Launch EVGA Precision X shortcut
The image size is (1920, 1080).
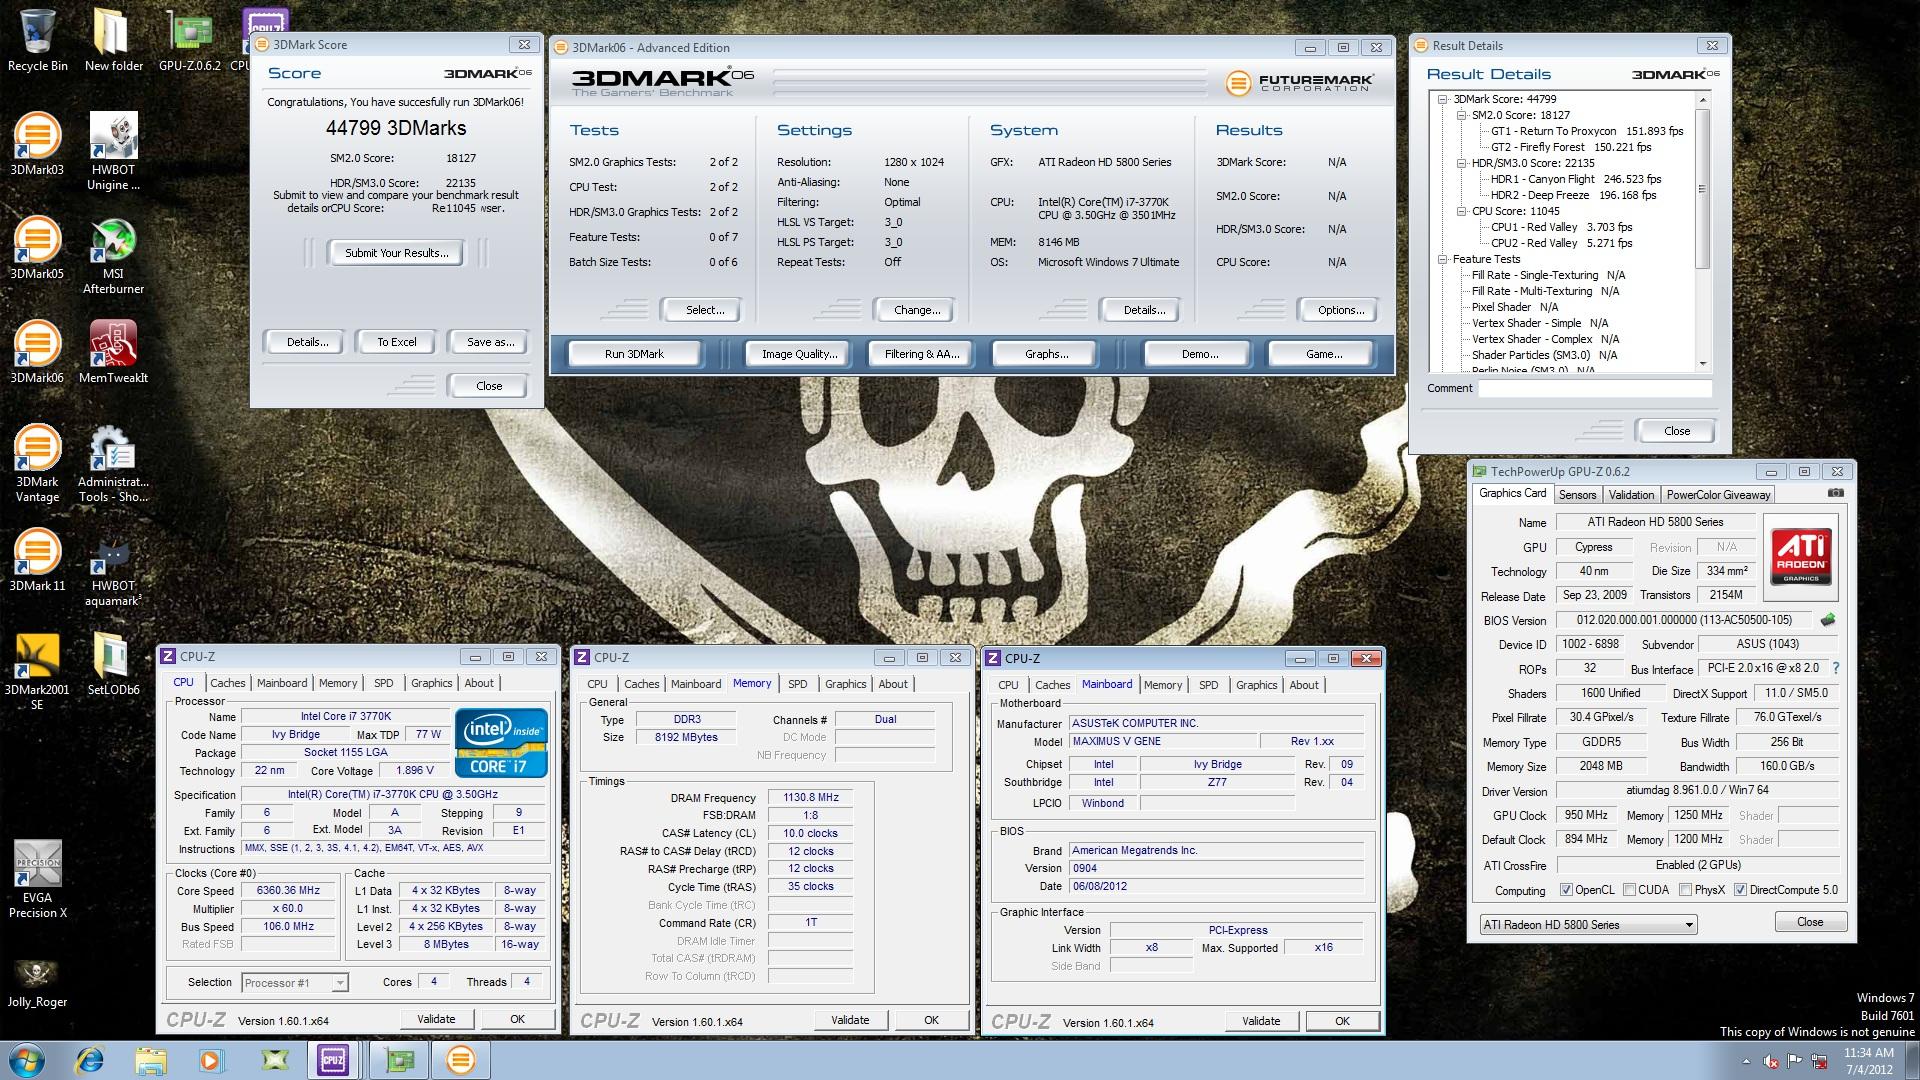37,878
